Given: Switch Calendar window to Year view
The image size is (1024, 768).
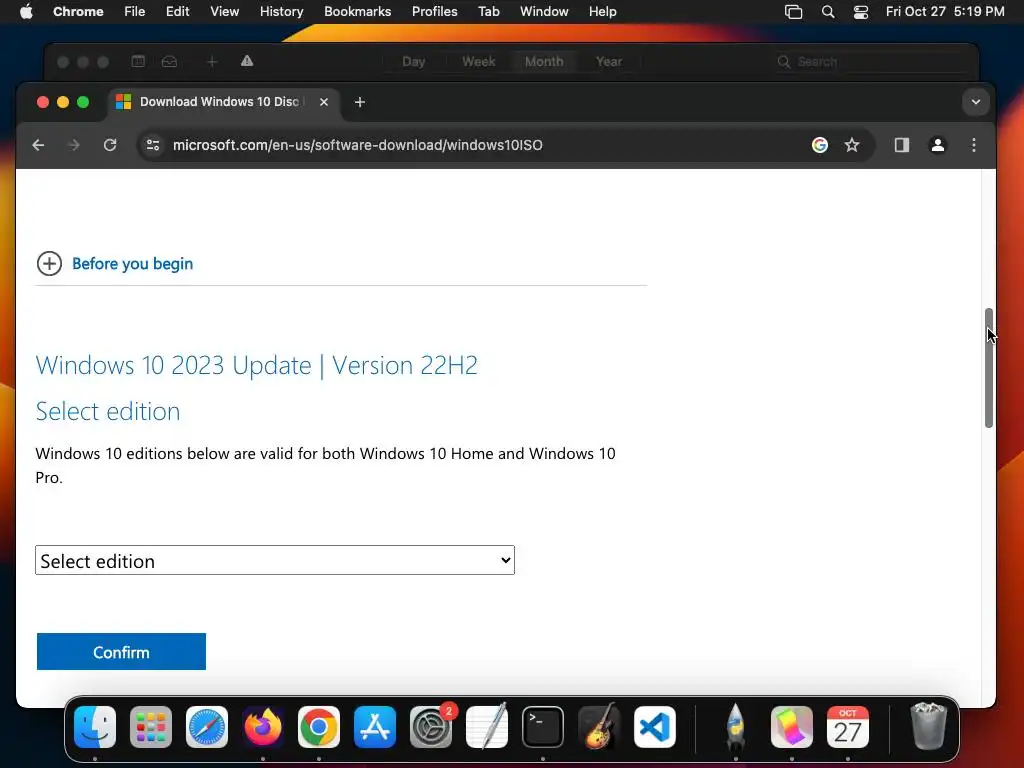Looking at the screenshot, I should 609,61.
